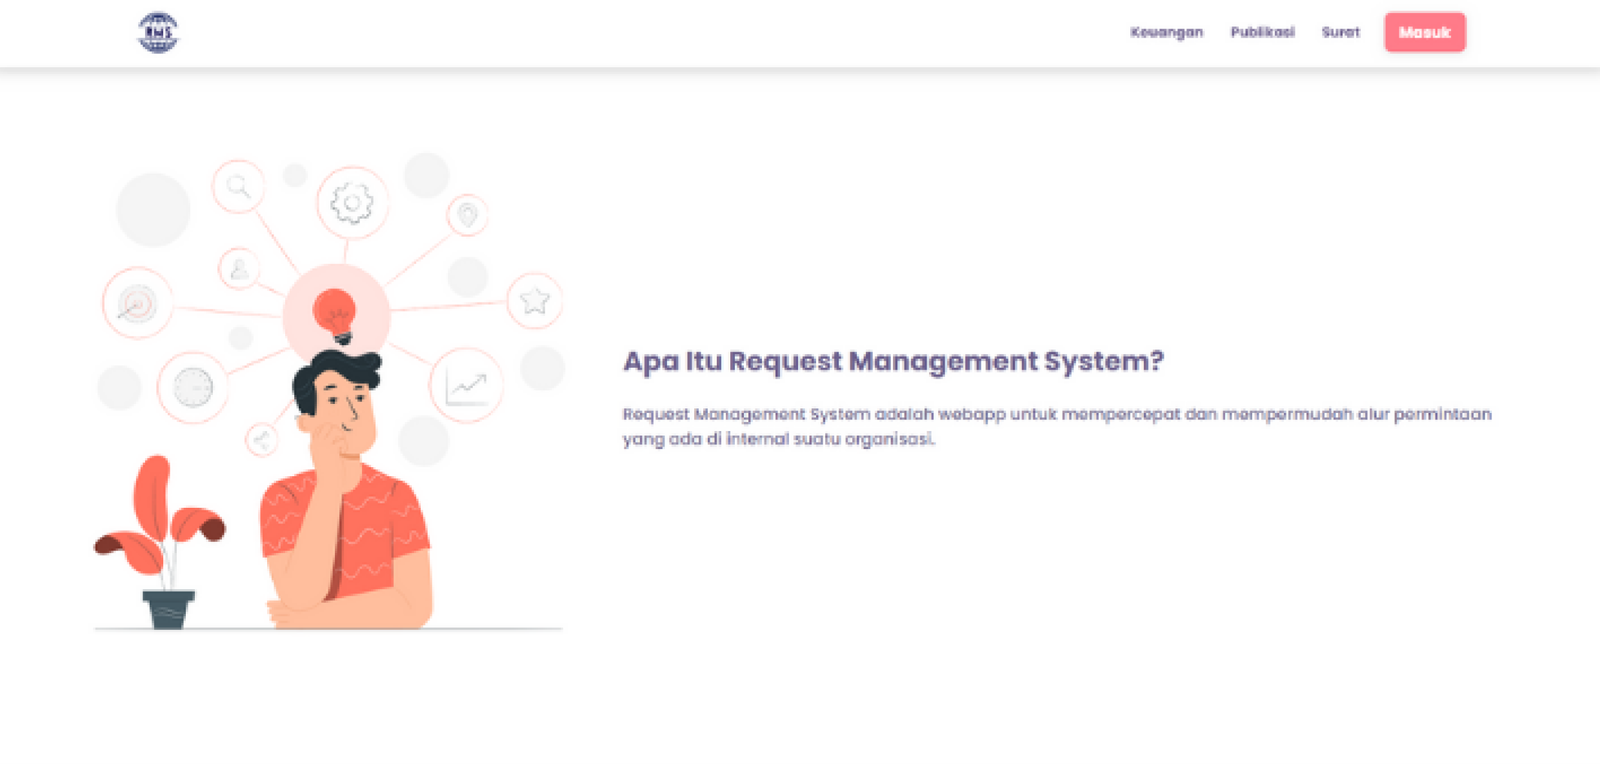This screenshot has height=764, width=1600.
Task: Click the text 'yang ada di internal suatu organisasi'
Action: (x=778, y=439)
